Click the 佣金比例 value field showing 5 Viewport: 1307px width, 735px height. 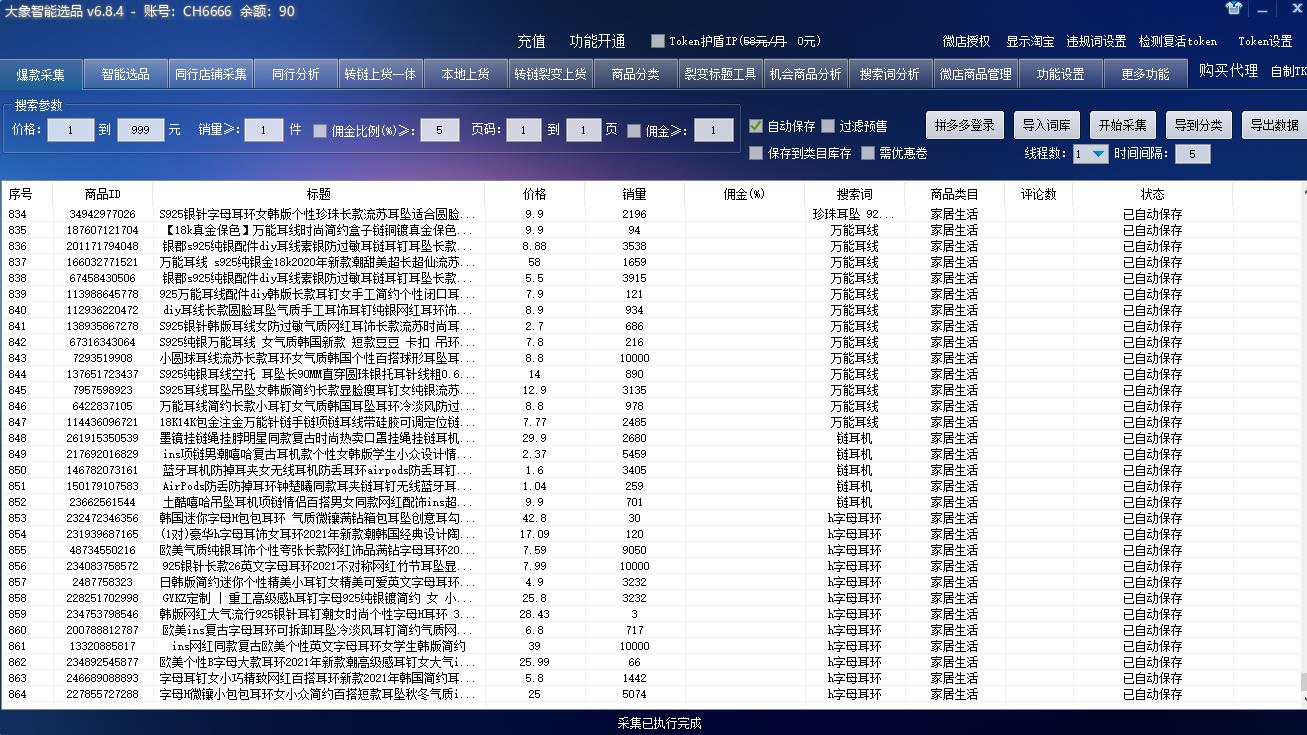(440, 130)
